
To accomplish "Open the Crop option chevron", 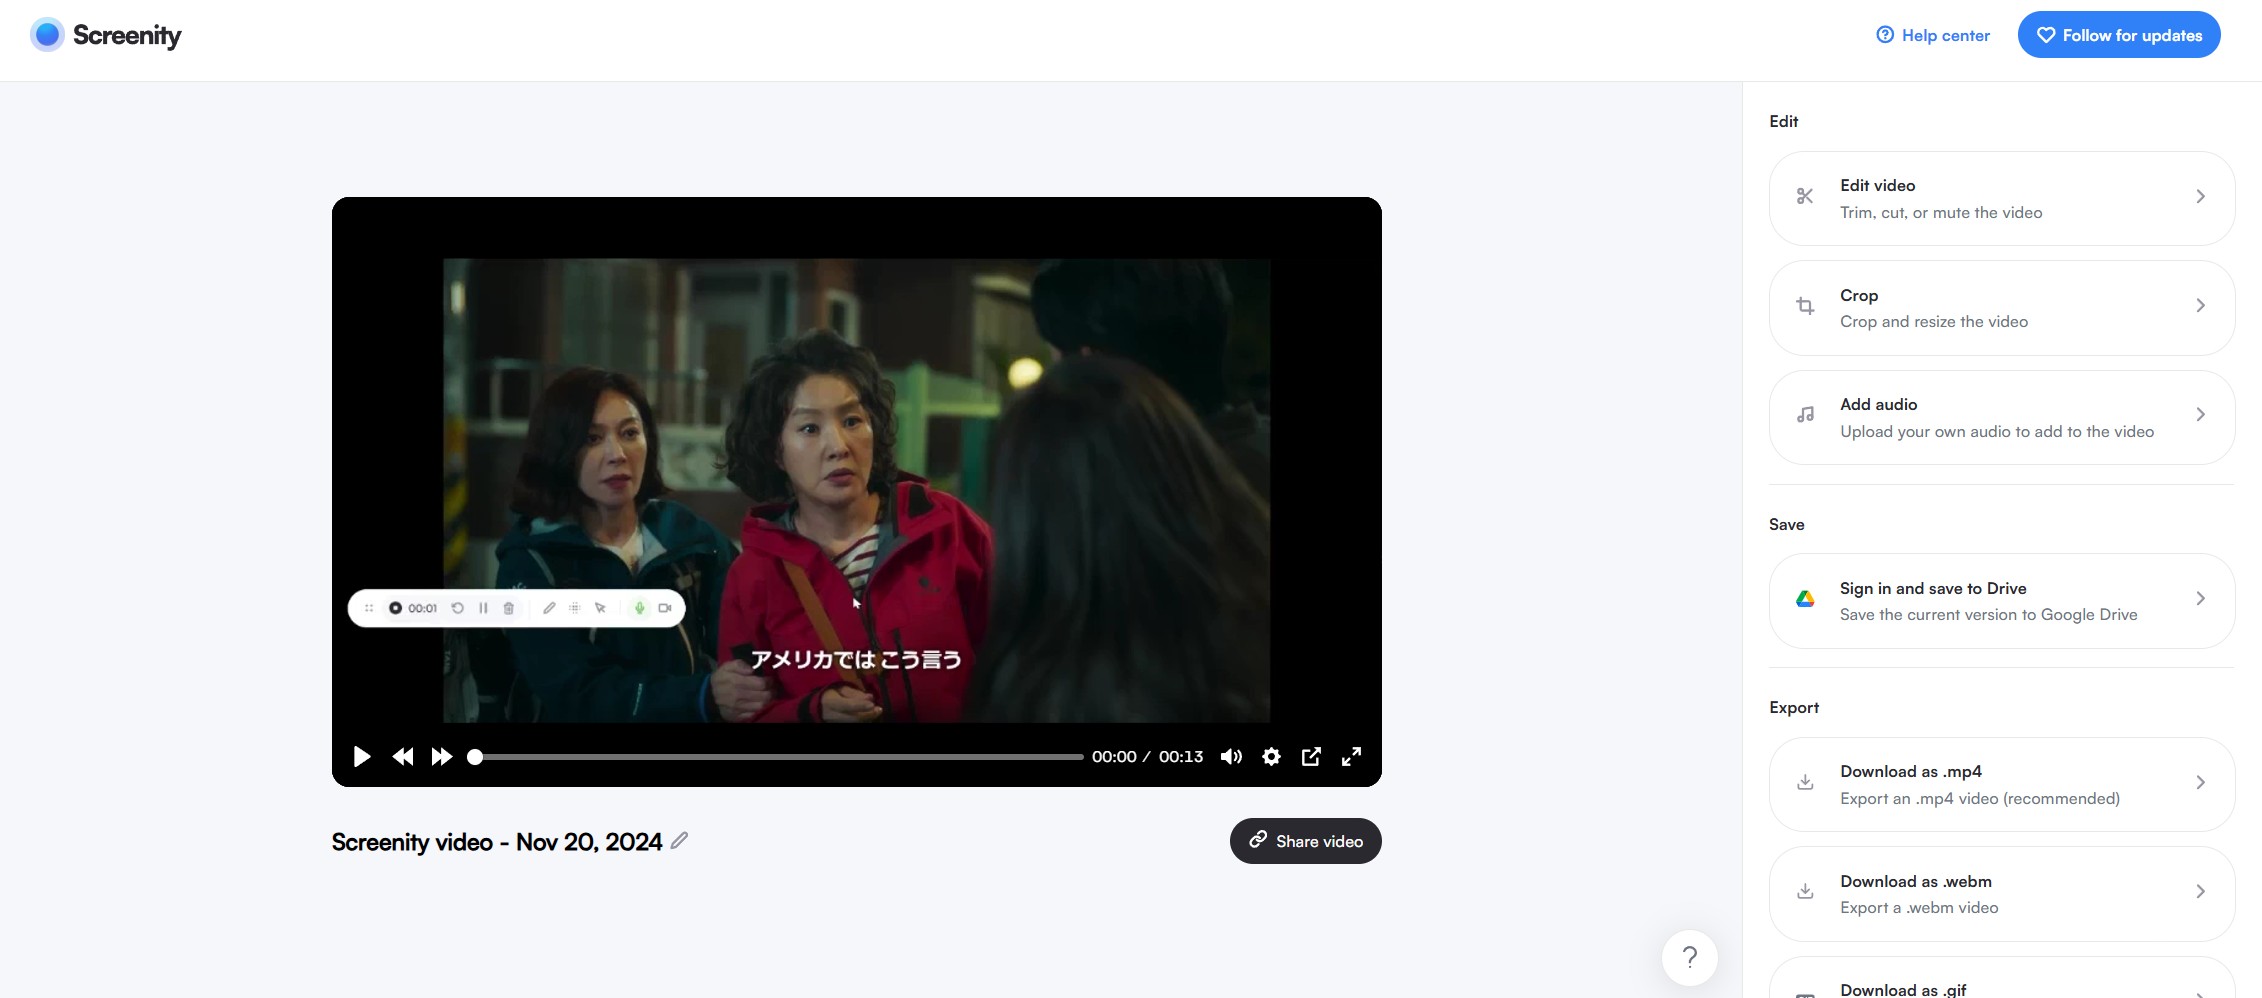I will (2200, 306).
